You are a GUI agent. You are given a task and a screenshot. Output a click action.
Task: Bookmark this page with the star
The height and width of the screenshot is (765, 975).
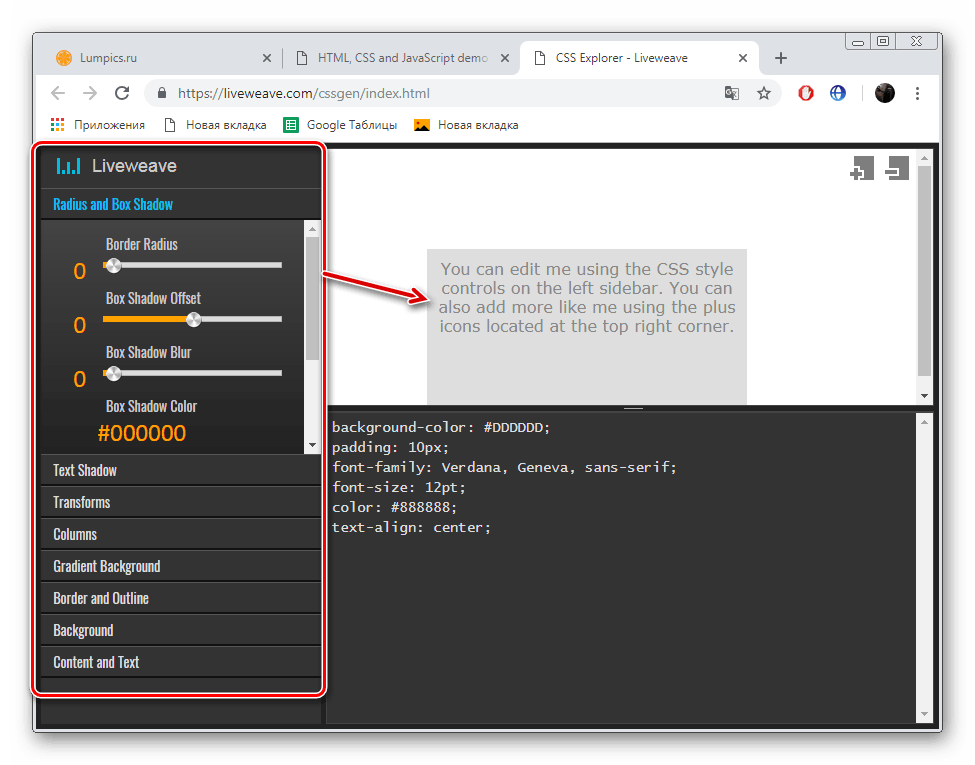tap(764, 93)
